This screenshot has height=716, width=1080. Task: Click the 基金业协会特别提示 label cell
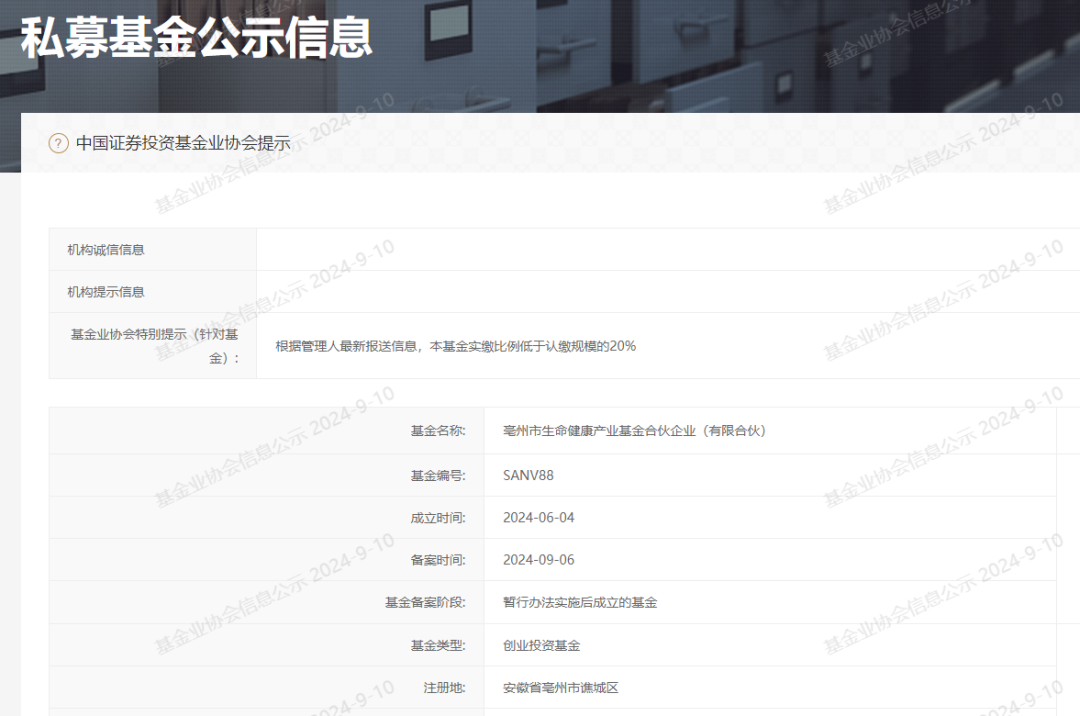[154, 346]
